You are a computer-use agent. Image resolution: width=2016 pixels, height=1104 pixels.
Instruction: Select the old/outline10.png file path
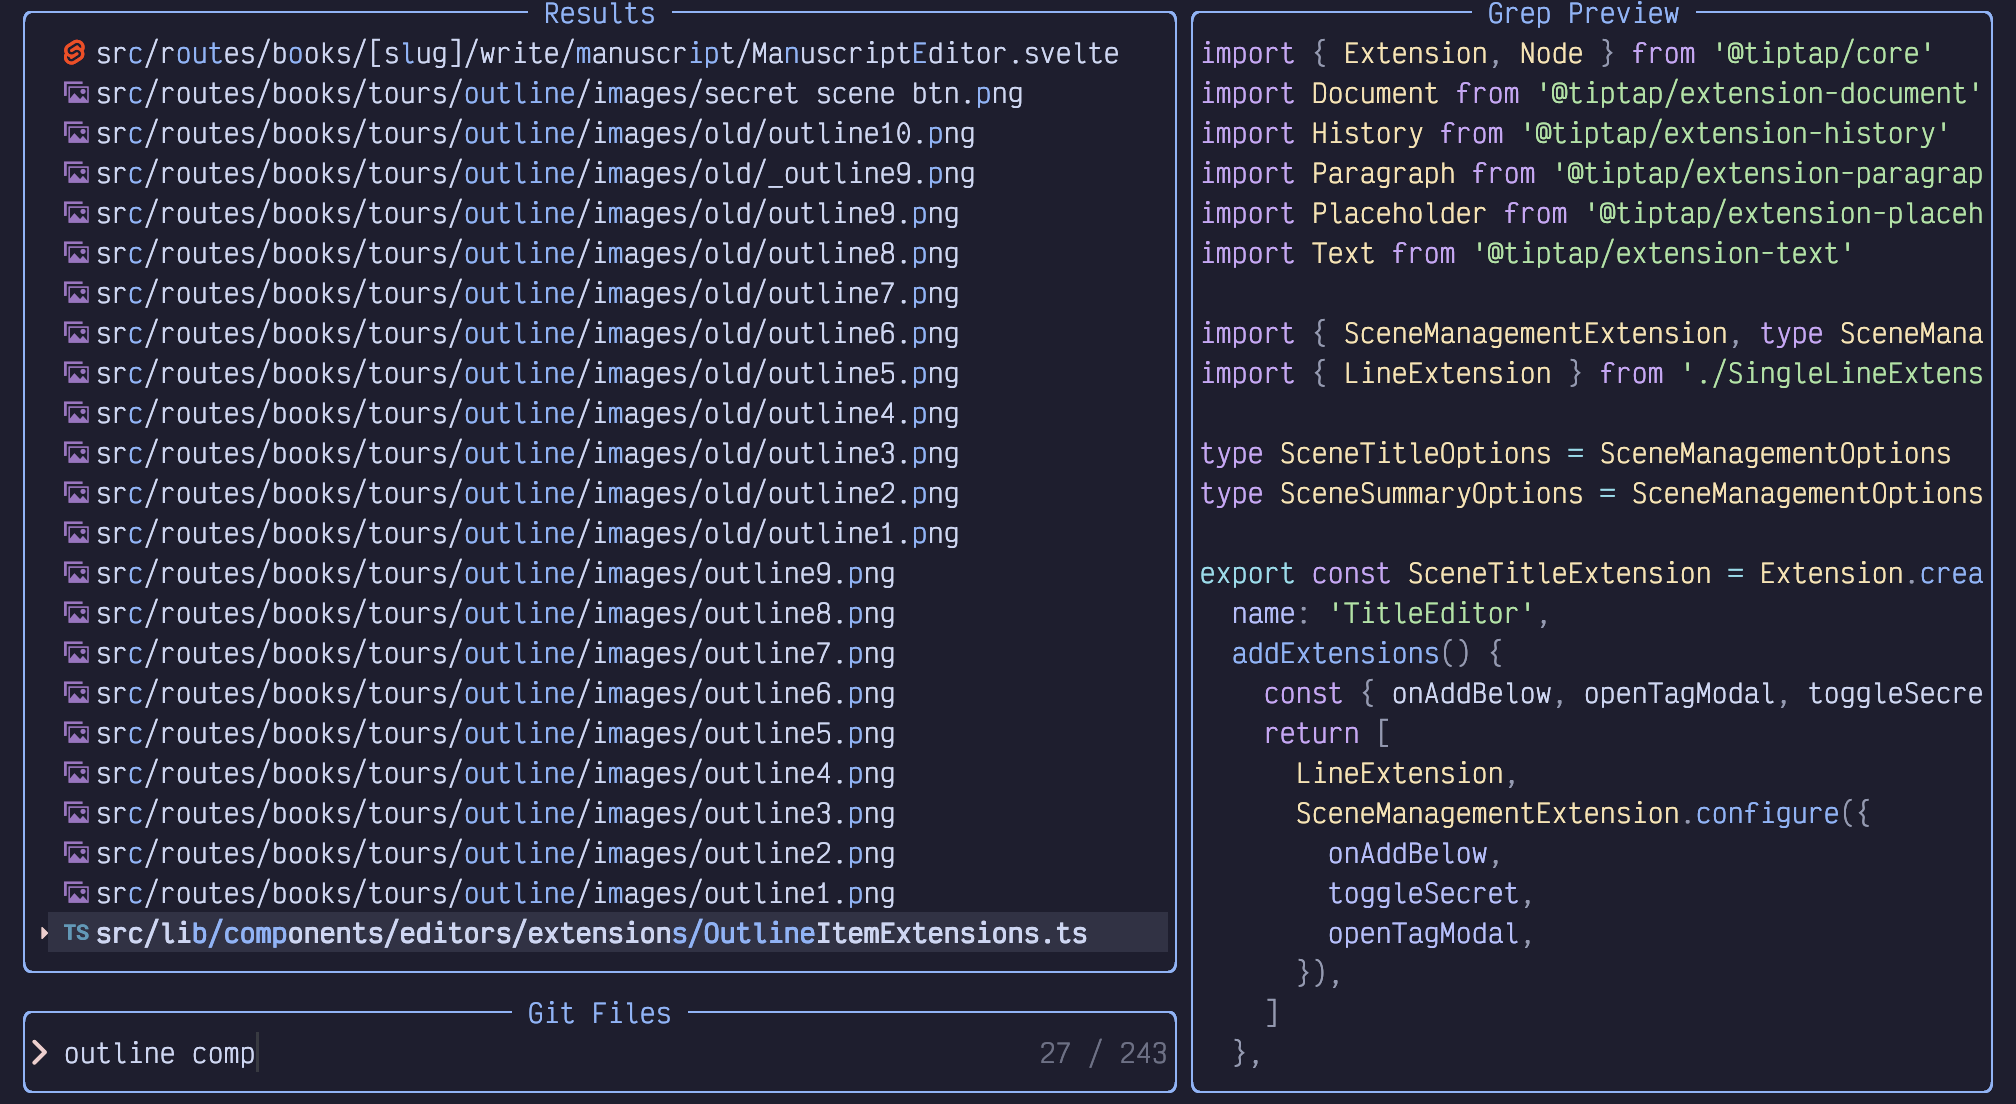click(535, 133)
